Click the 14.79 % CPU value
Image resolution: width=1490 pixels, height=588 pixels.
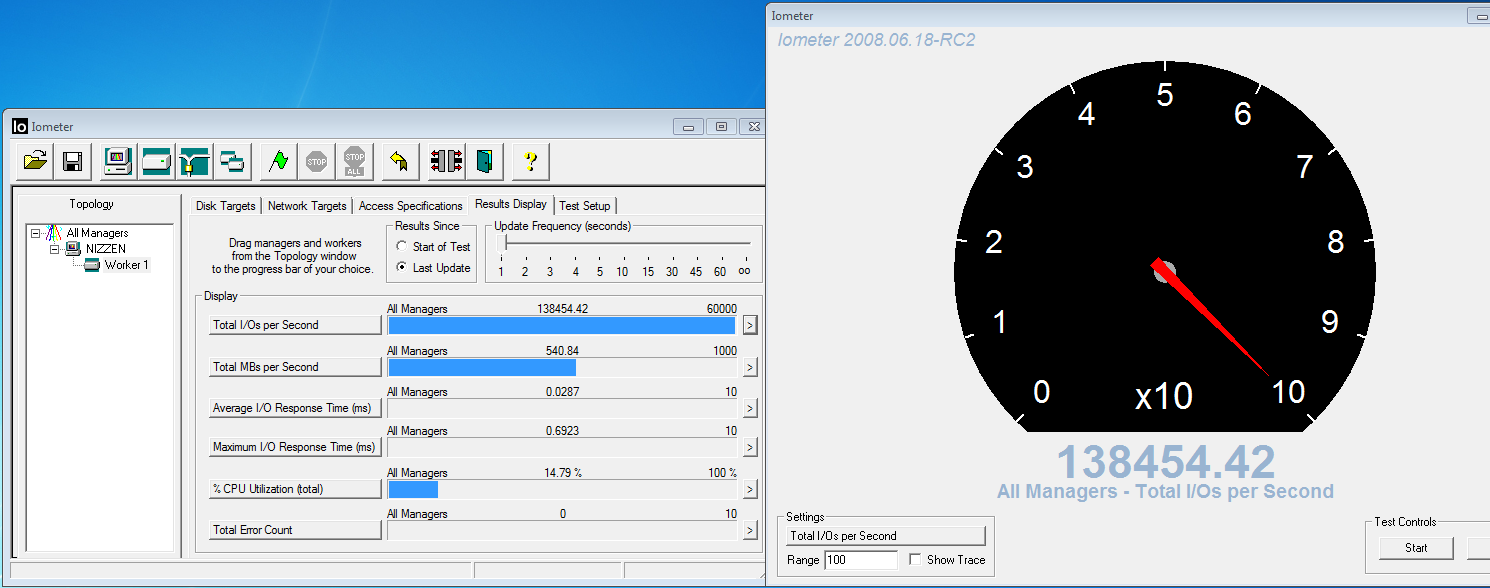click(x=563, y=473)
